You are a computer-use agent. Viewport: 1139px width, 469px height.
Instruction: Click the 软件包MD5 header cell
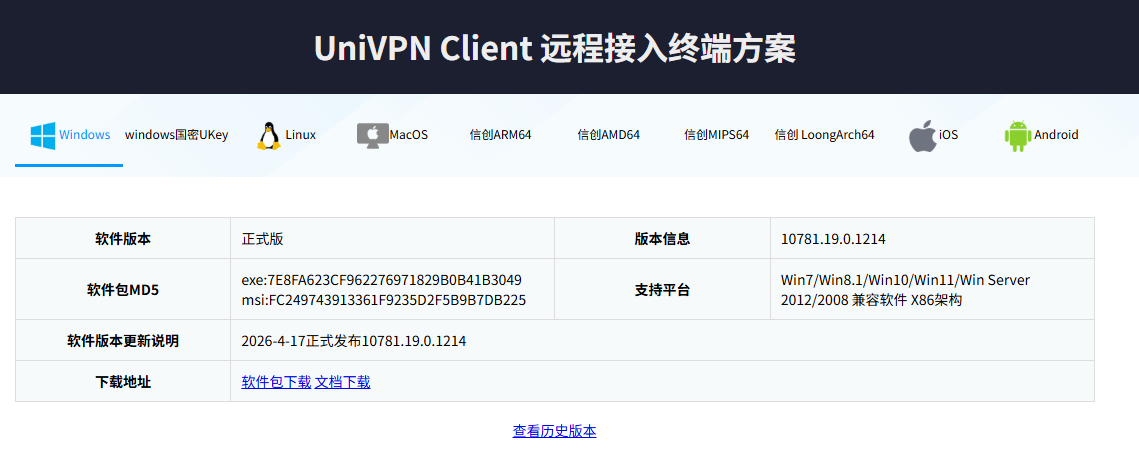point(123,290)
